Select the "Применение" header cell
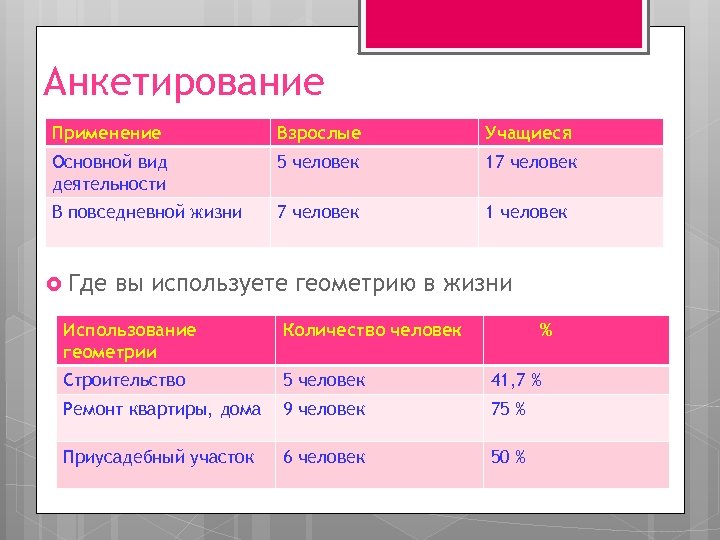The image size is (720, 540). [158, 133]
